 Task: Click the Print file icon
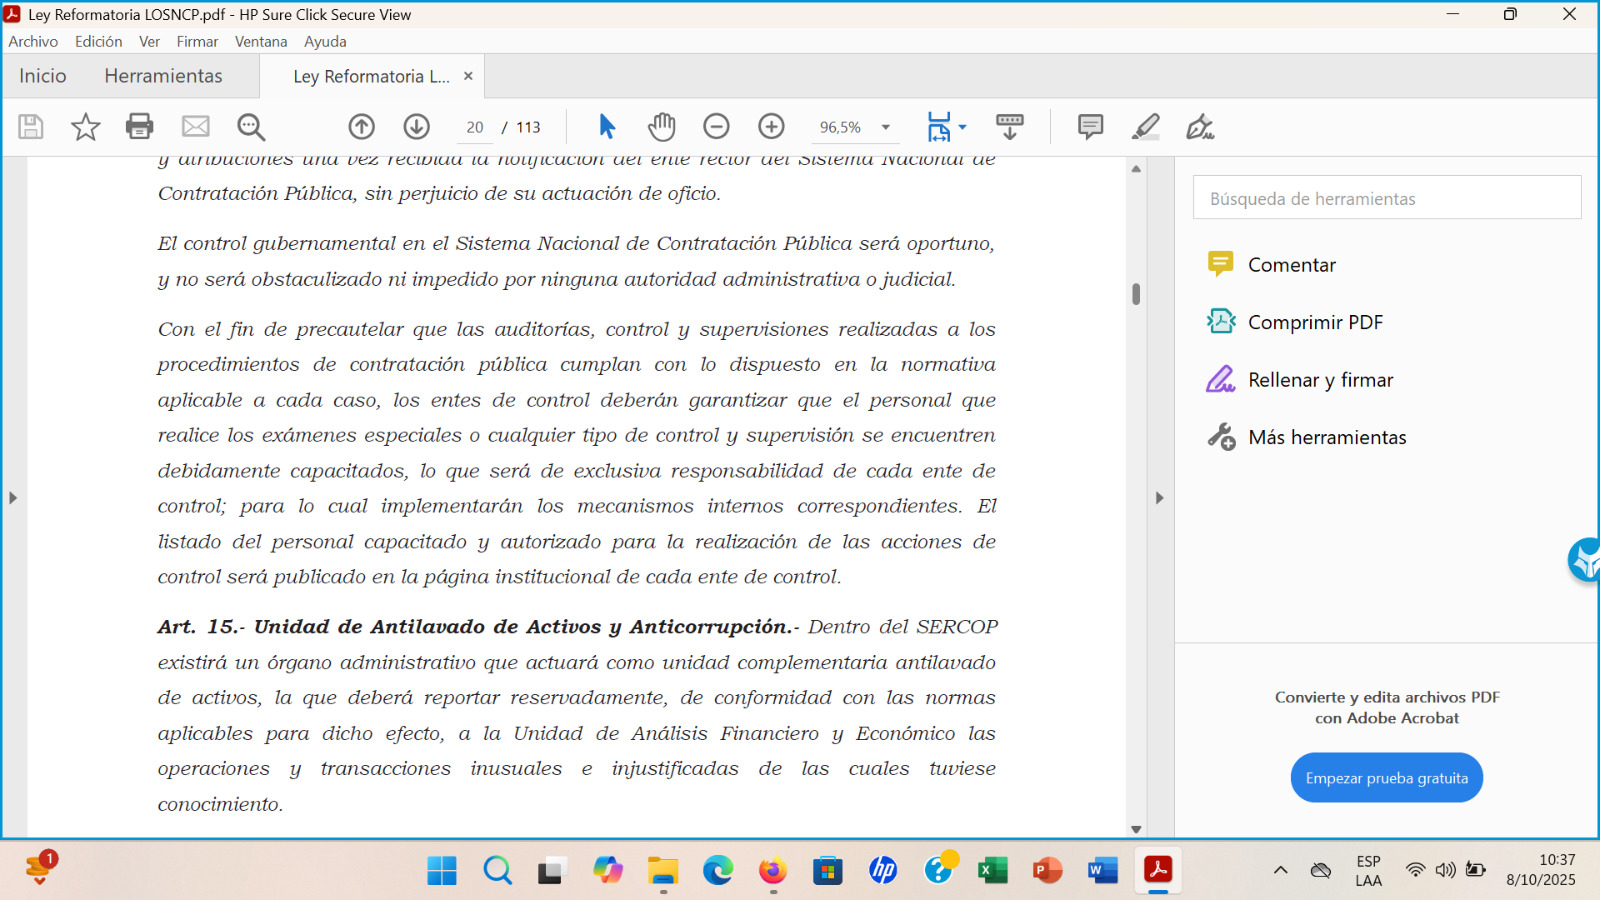[x=140, y=127]
